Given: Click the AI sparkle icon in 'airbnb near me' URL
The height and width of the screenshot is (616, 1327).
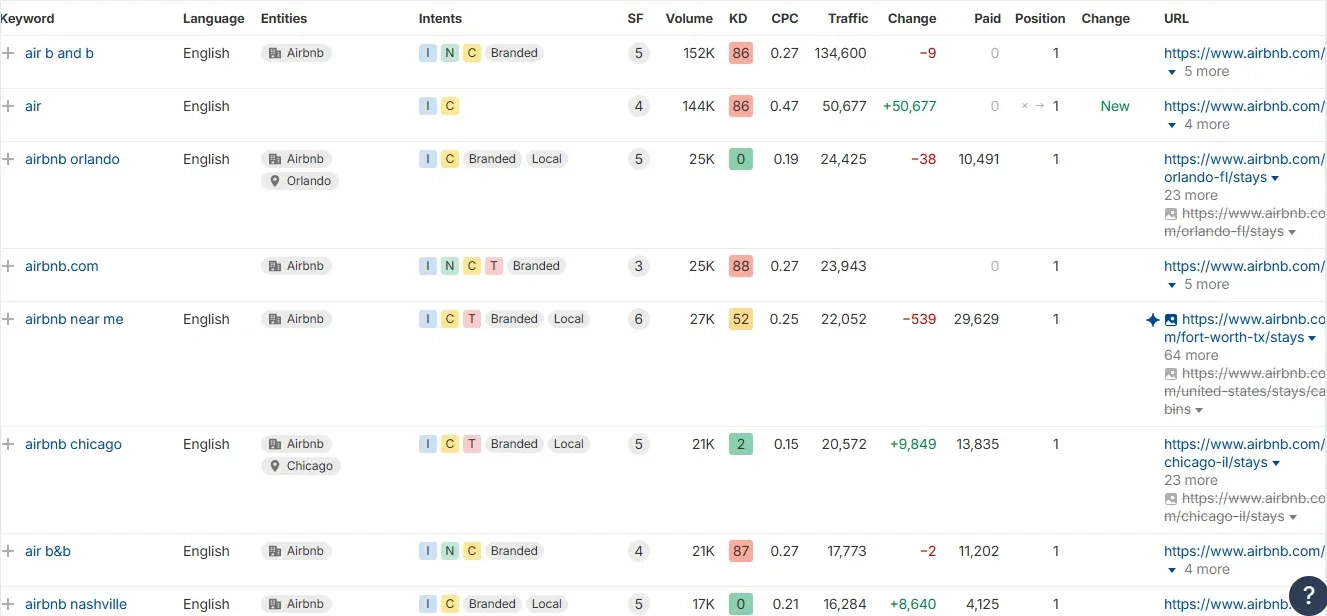Looking at the screenshot, I should (1153, 320).
